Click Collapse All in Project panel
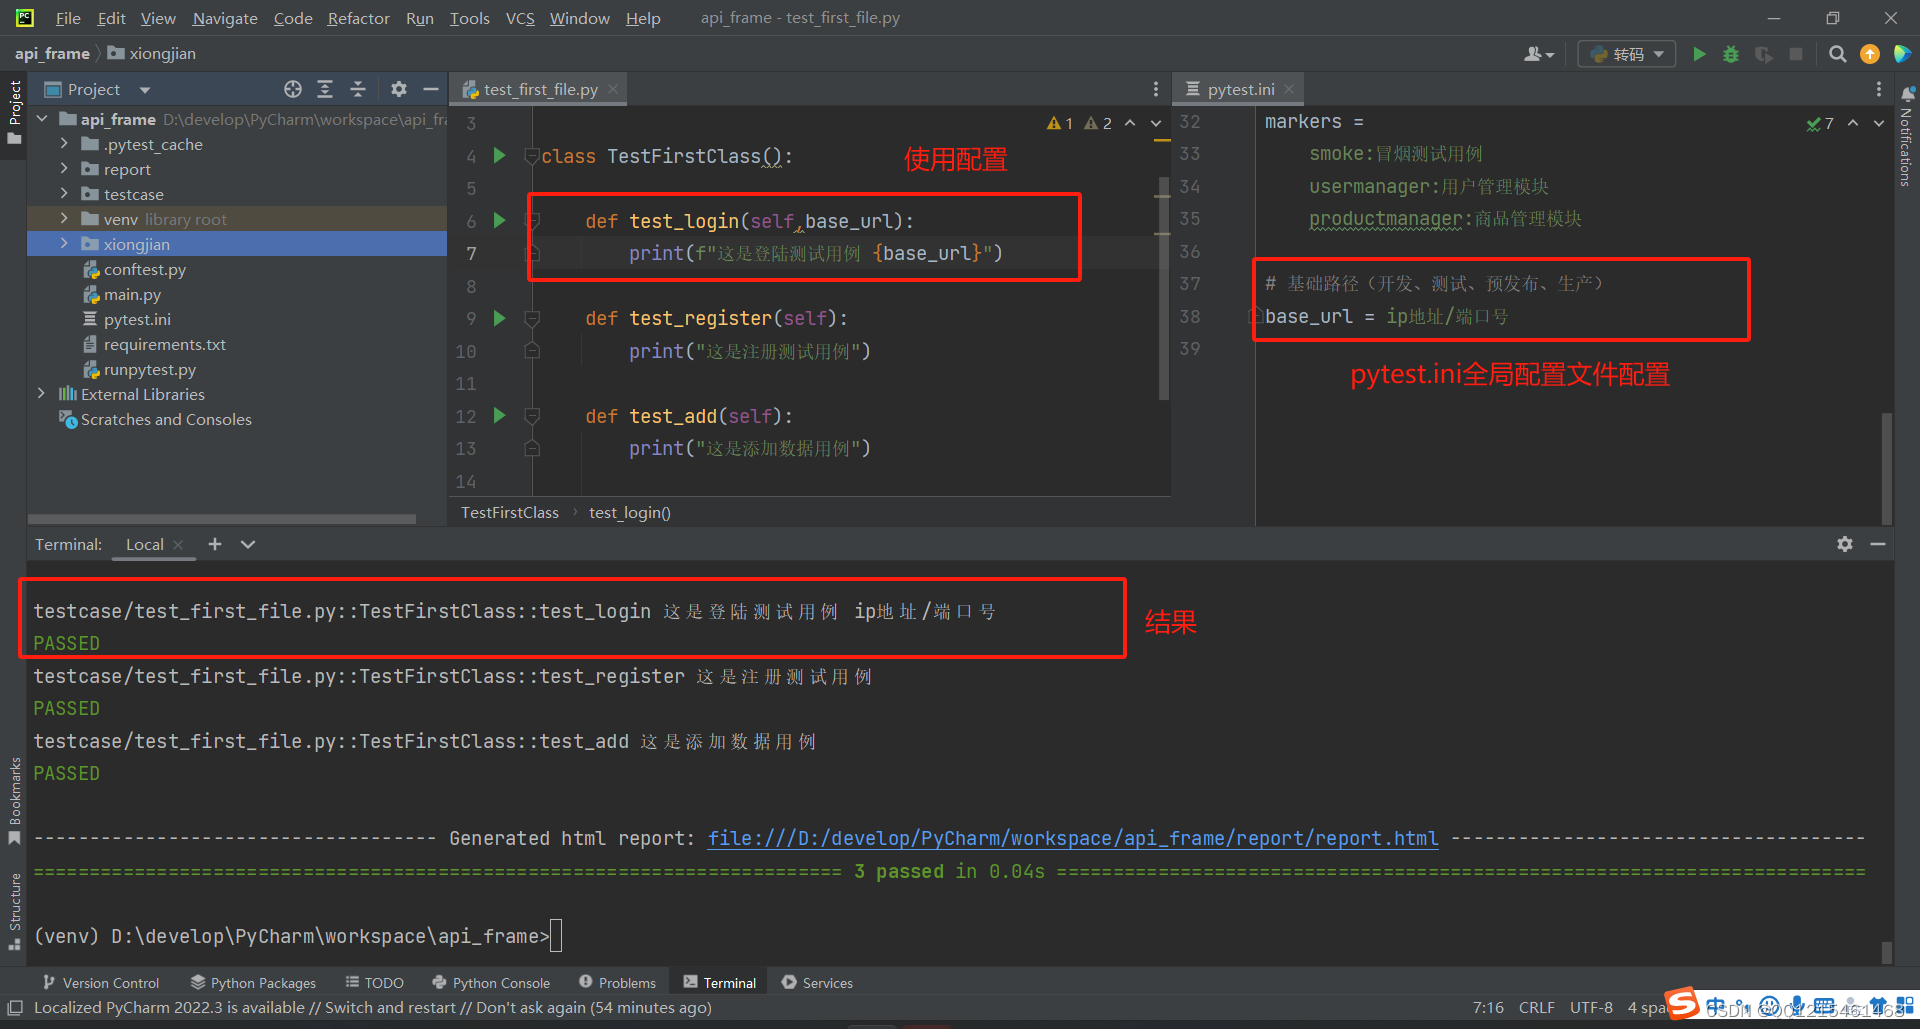 coord(358,89)
